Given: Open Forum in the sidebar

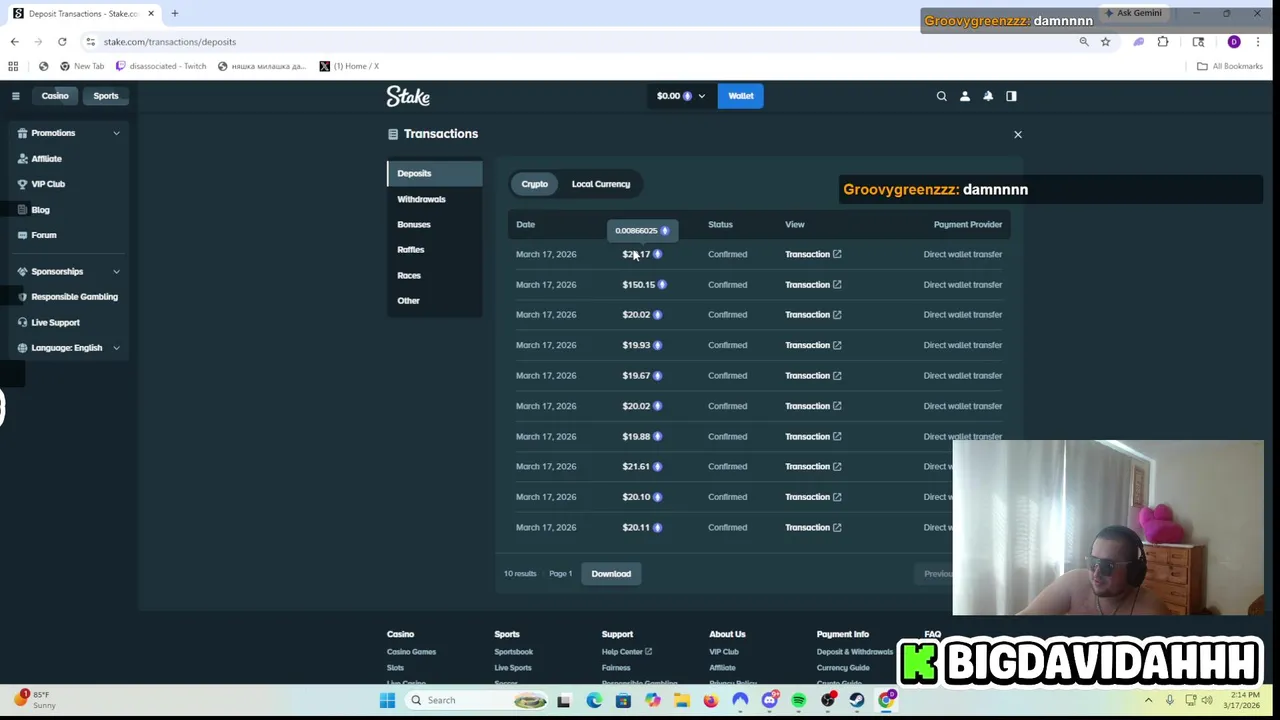Looking at the screenshot, I should click(x=43, y=235).
